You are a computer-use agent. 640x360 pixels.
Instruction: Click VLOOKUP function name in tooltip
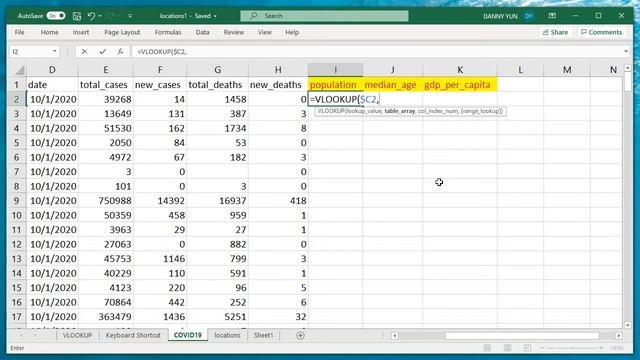(x=331, y=111)
